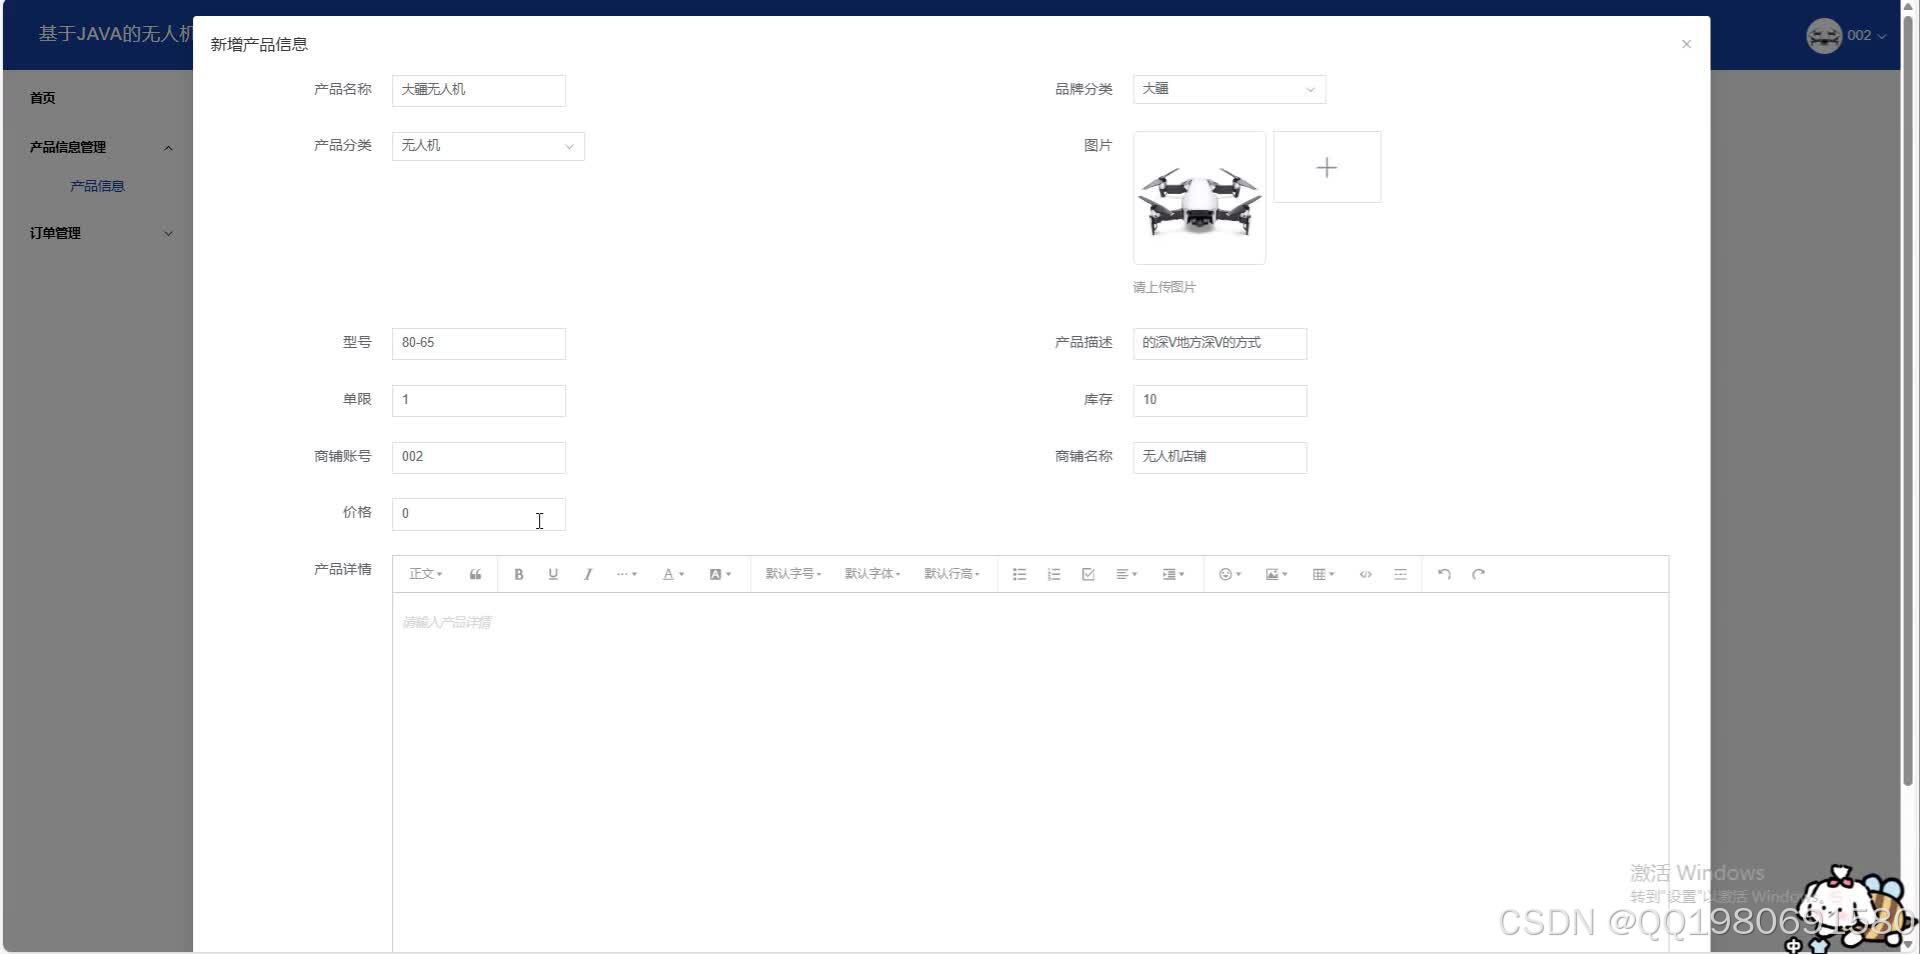The height and width of the screenshot is (954, 1920).
Task: Click the uploaded drone image thumbnail
Action: click(x=1198, y=196)
